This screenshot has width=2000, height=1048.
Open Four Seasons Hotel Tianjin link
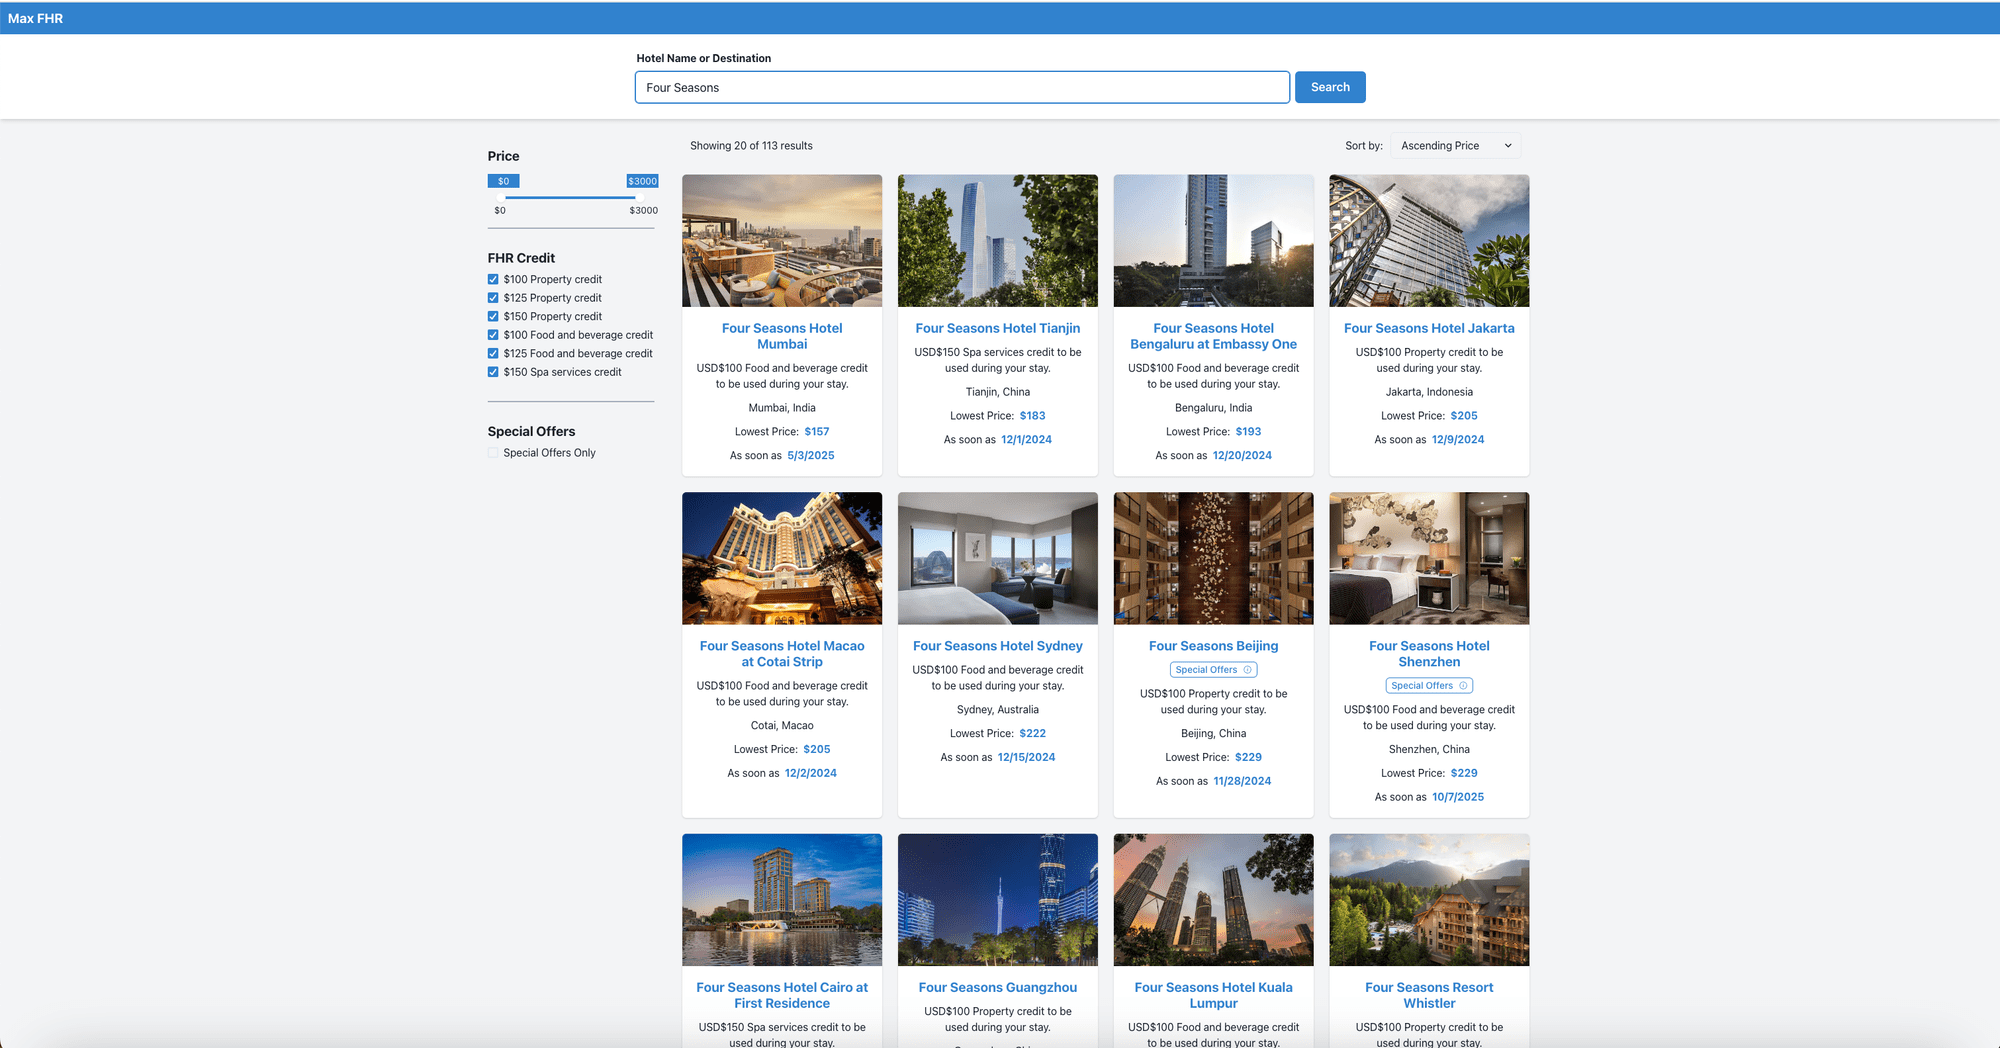point(998,328)
